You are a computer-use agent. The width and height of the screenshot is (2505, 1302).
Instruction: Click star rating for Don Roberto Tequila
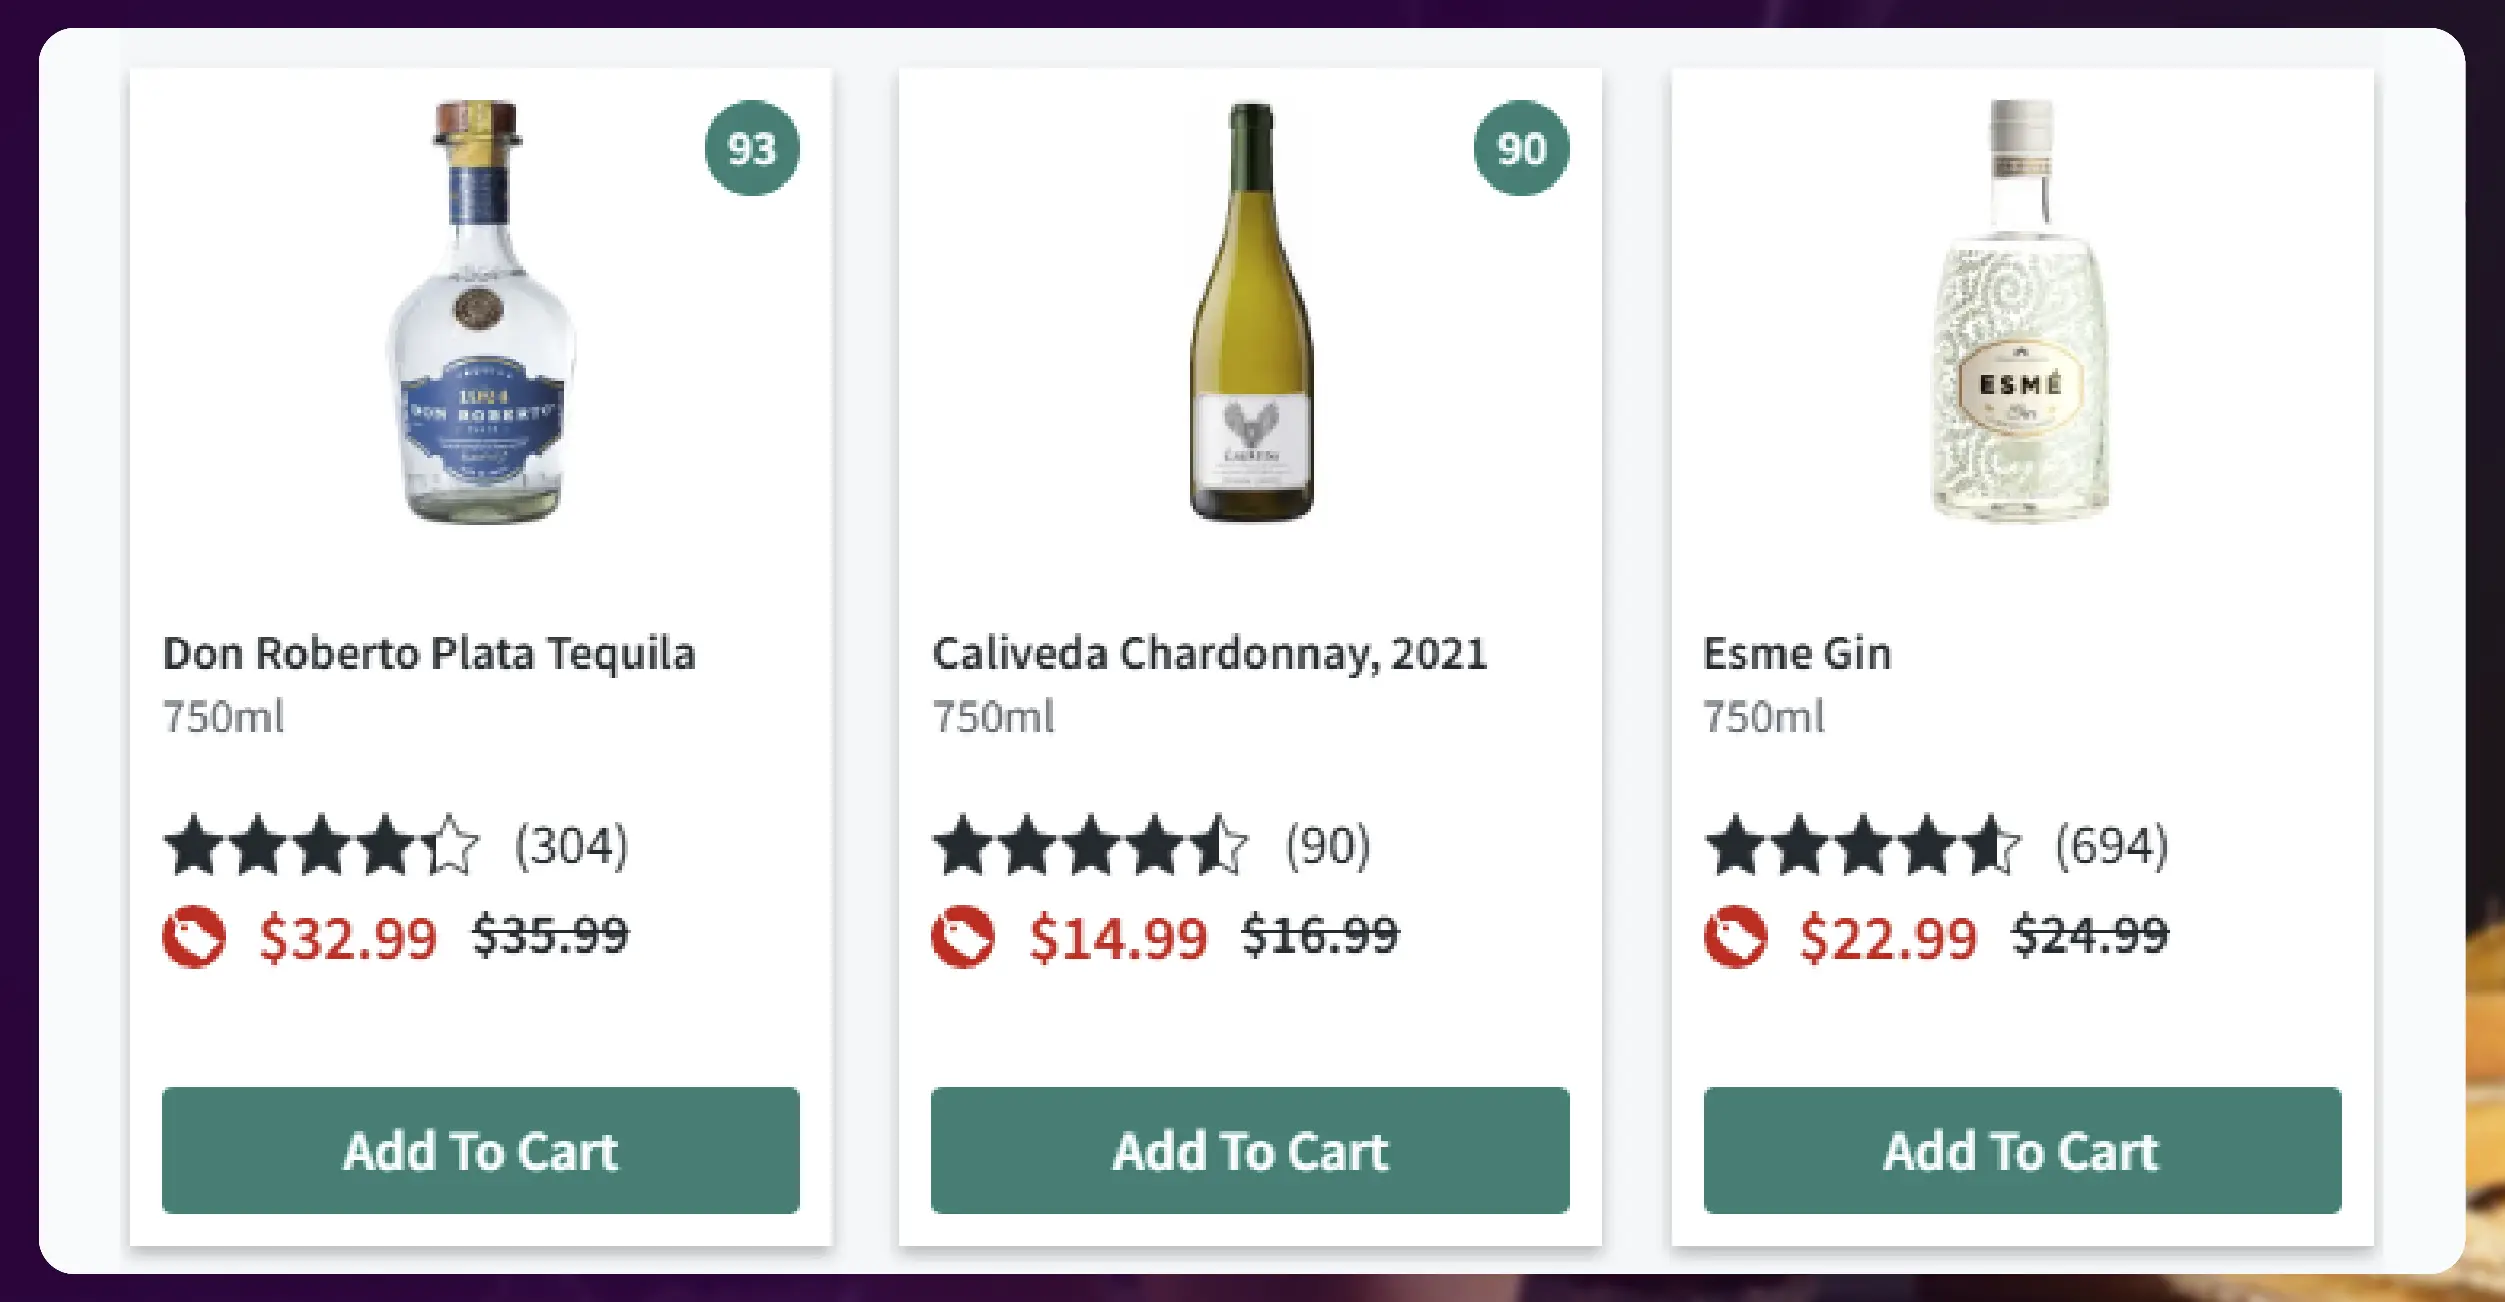(321, 845)
